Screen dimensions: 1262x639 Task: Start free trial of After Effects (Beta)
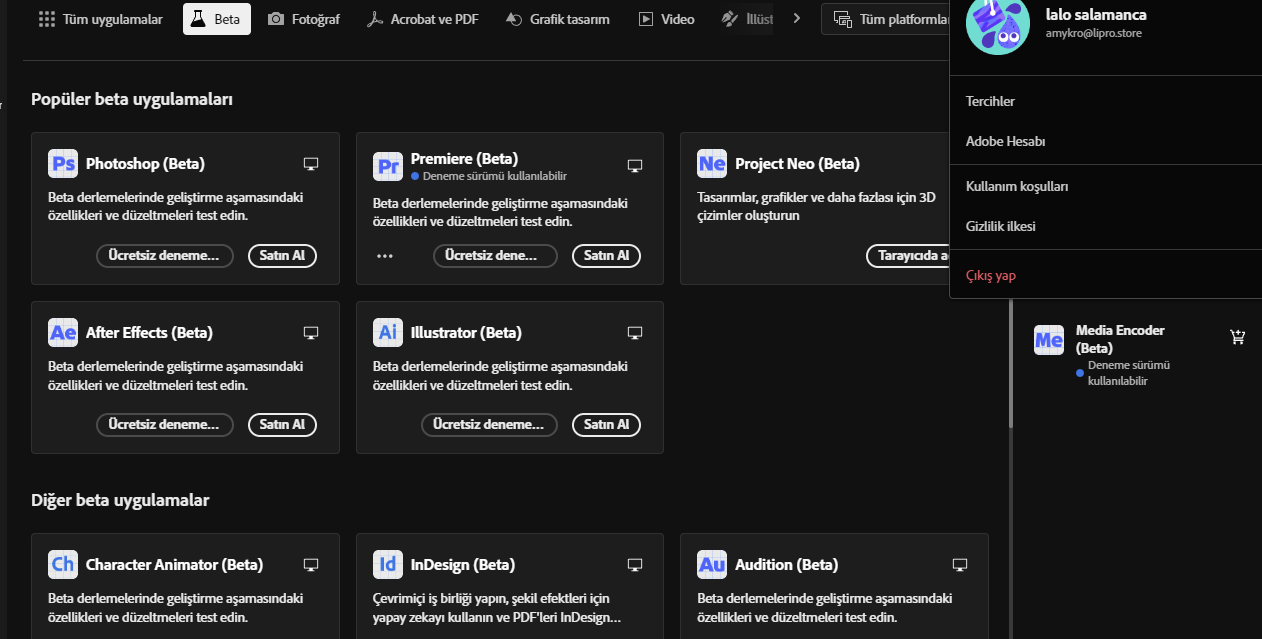[165, 425]
